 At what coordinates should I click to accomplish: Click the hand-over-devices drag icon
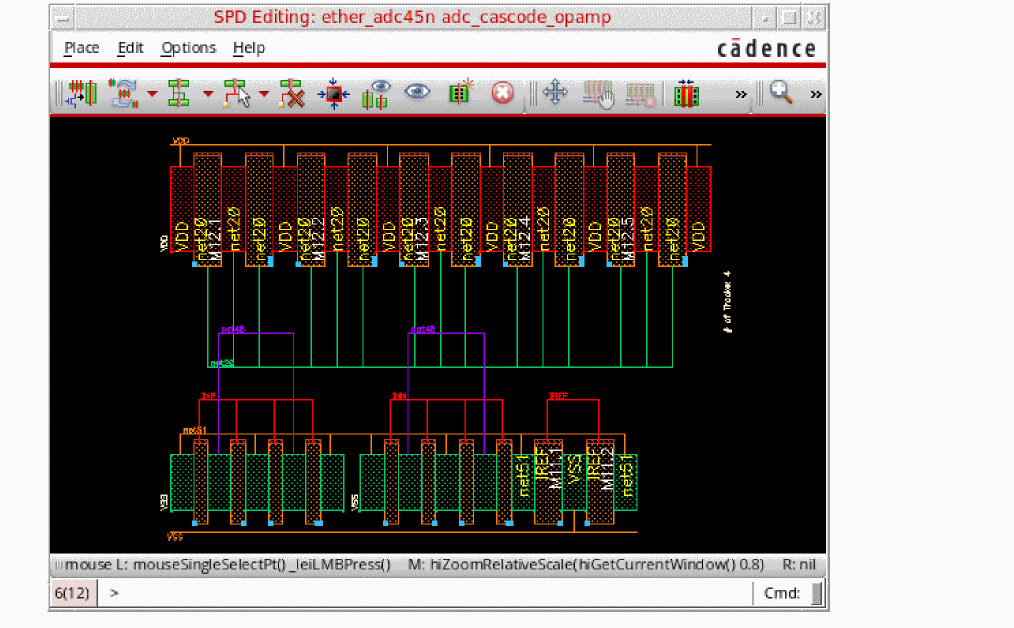click(x=599, y=94)
